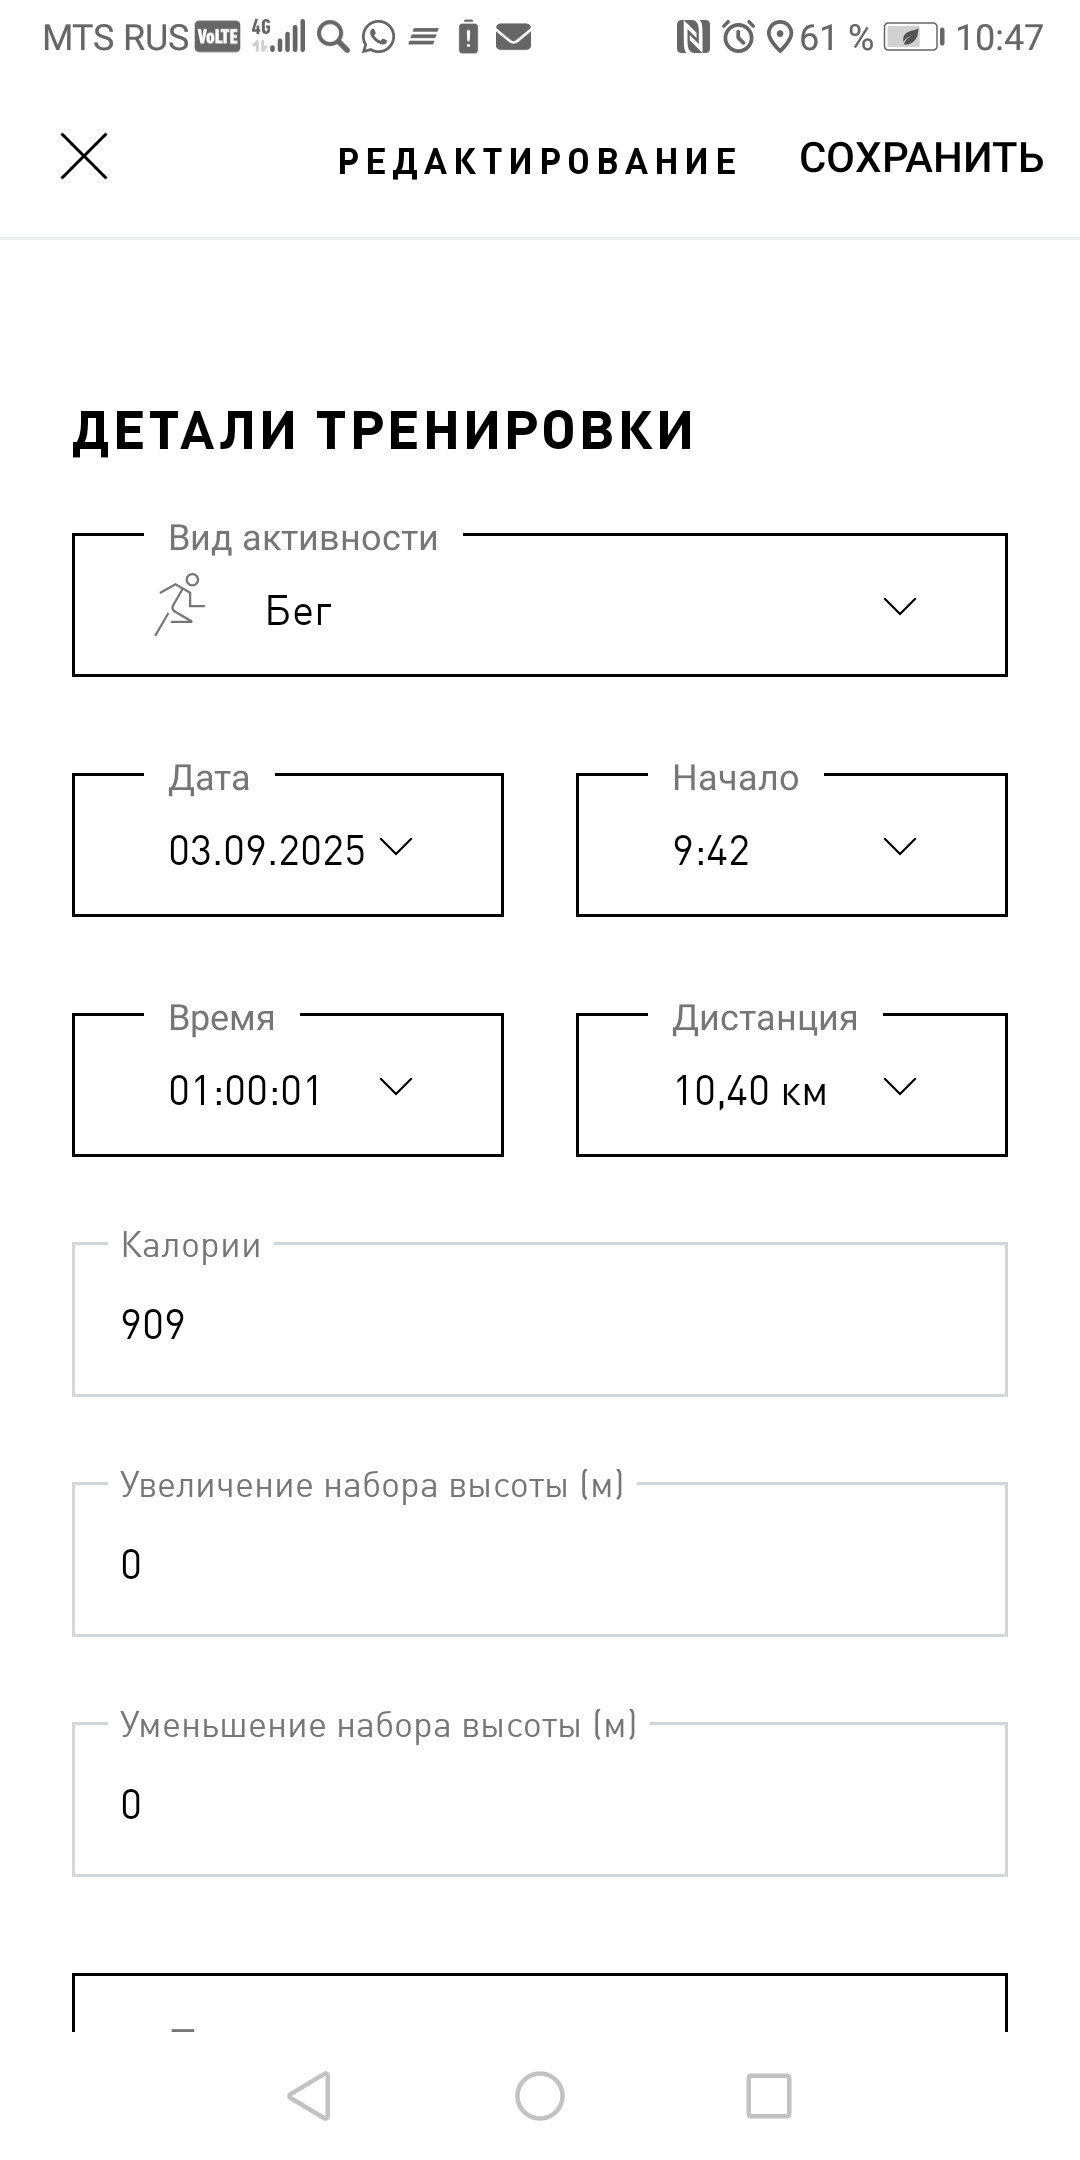Select the Бег activity type text

tap(298, 610)
